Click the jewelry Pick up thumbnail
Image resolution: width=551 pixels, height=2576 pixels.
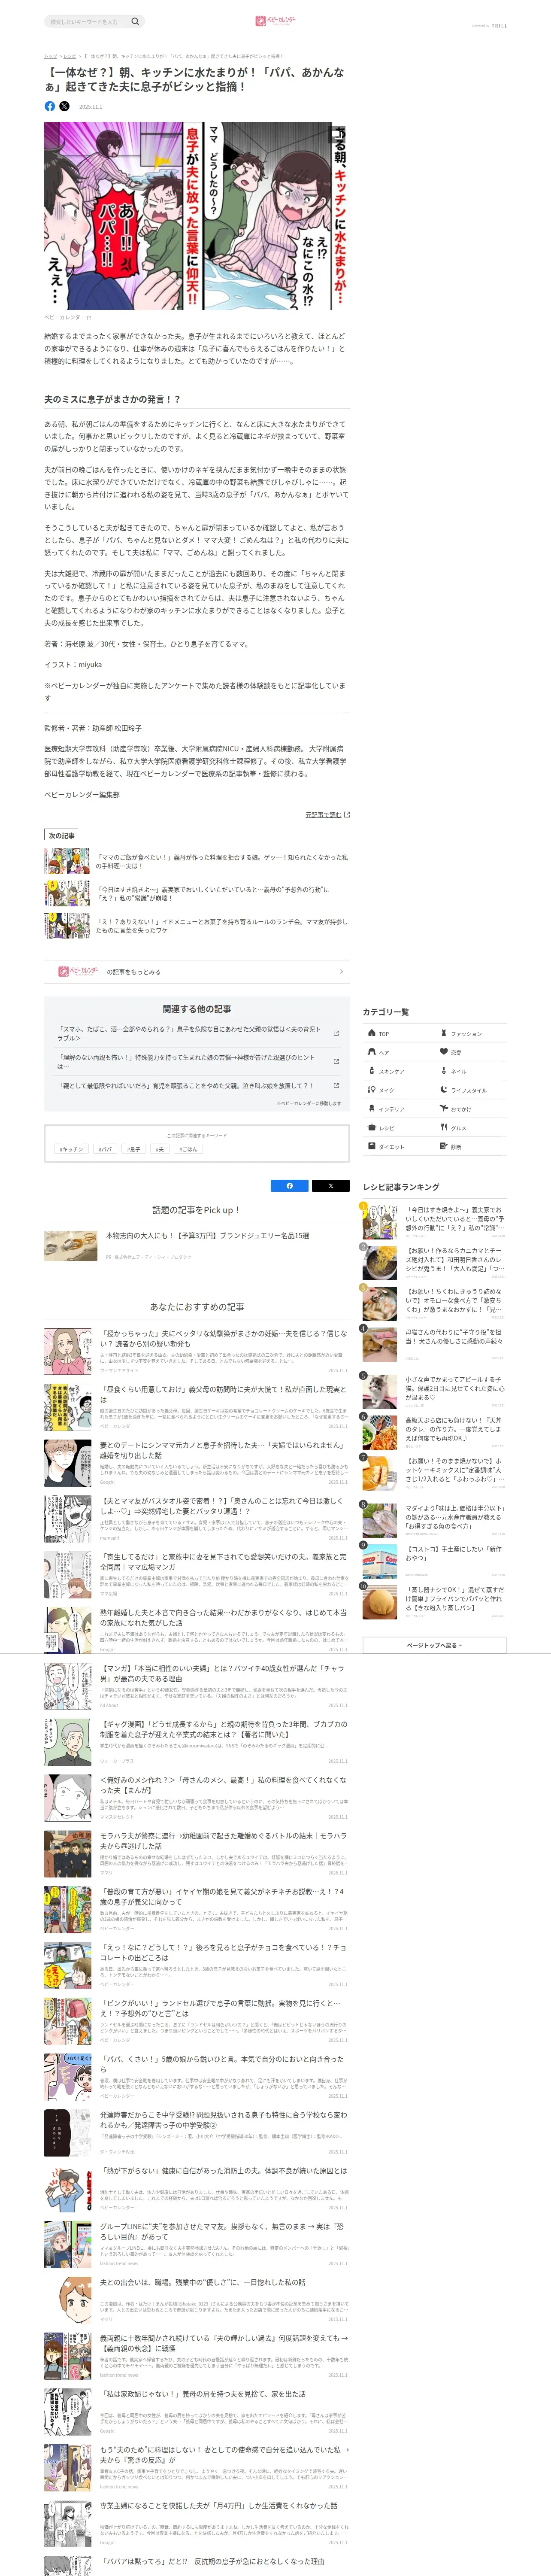70,1245
